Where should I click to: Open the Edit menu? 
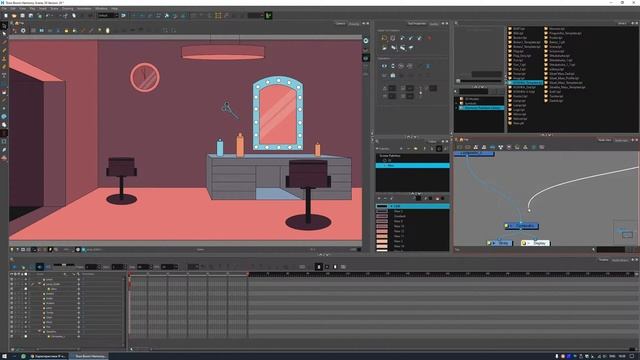point(13,9)
